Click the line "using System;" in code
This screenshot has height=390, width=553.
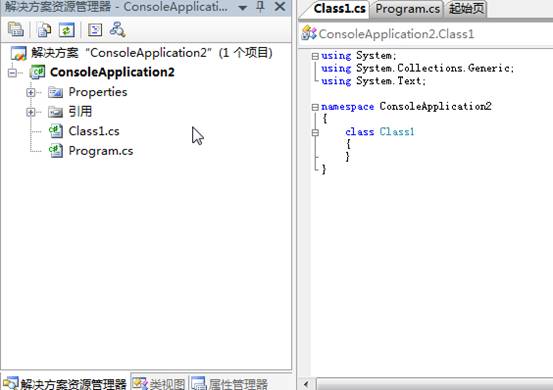pos(359,56)
